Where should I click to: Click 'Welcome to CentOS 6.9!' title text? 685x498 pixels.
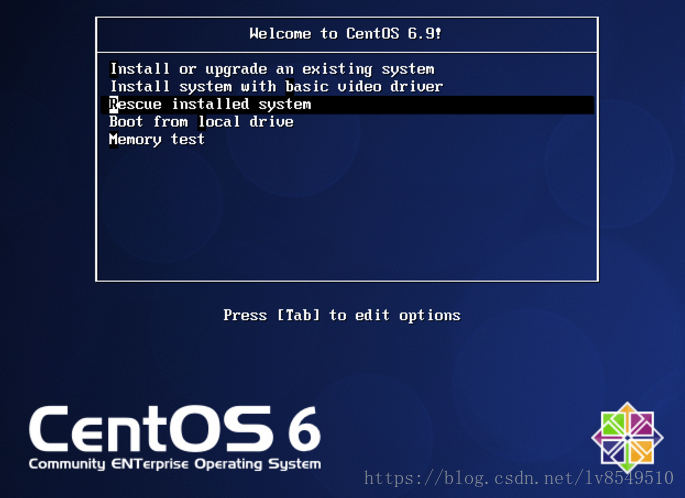coord(346,34)
